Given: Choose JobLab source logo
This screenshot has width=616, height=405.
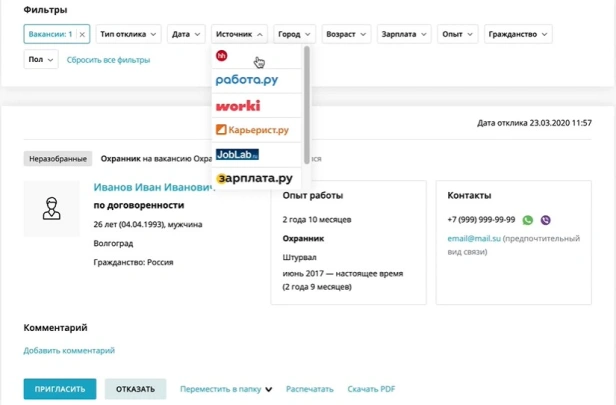Looking at the screenshot, I should click(x=237, y=154).
